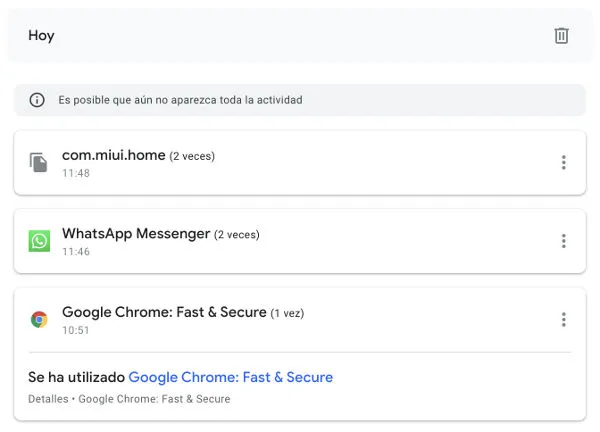Viewport: 600px width, 432px height.
Task: Click the (2 veces) count beside com.miui.home
Action: point(192,156)
